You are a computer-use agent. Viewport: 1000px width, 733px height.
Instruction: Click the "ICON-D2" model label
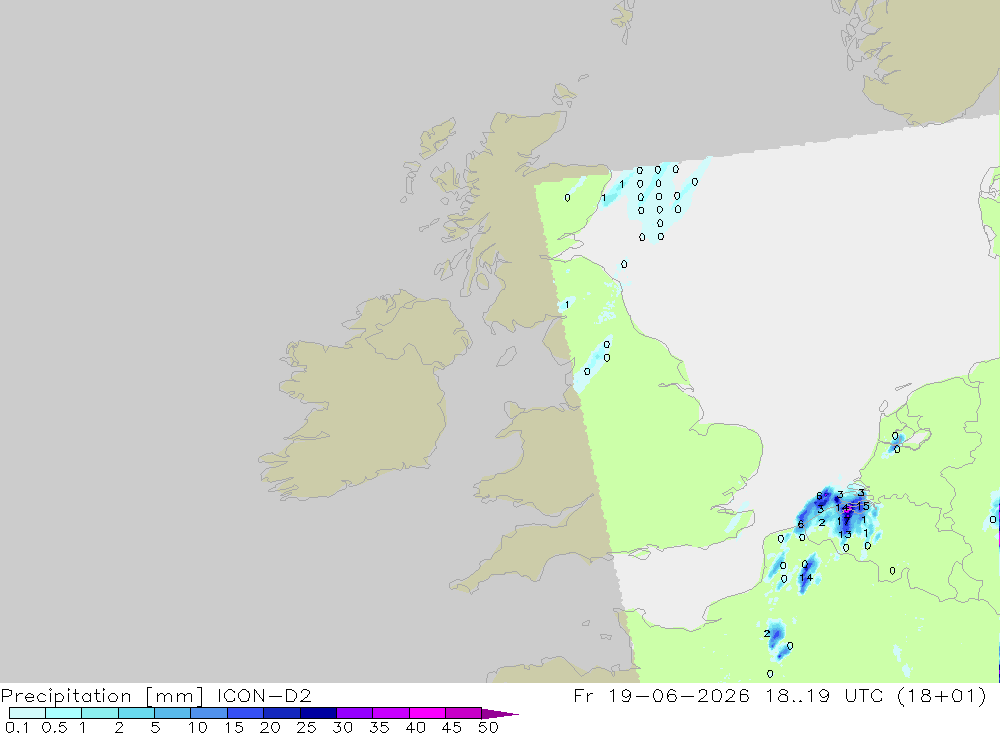(x=264, y=695)
